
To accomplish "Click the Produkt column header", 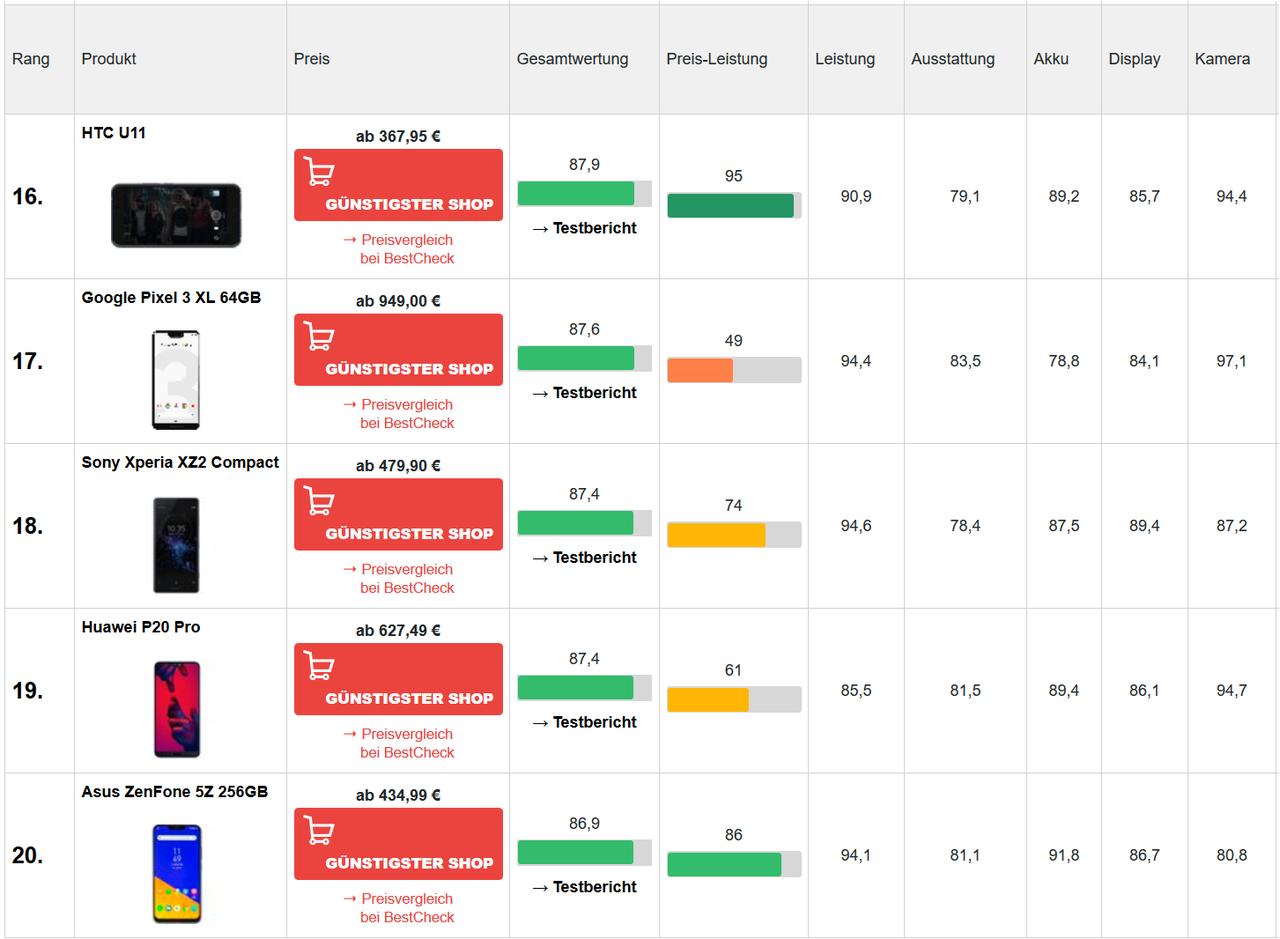I will tap(109, 59).
